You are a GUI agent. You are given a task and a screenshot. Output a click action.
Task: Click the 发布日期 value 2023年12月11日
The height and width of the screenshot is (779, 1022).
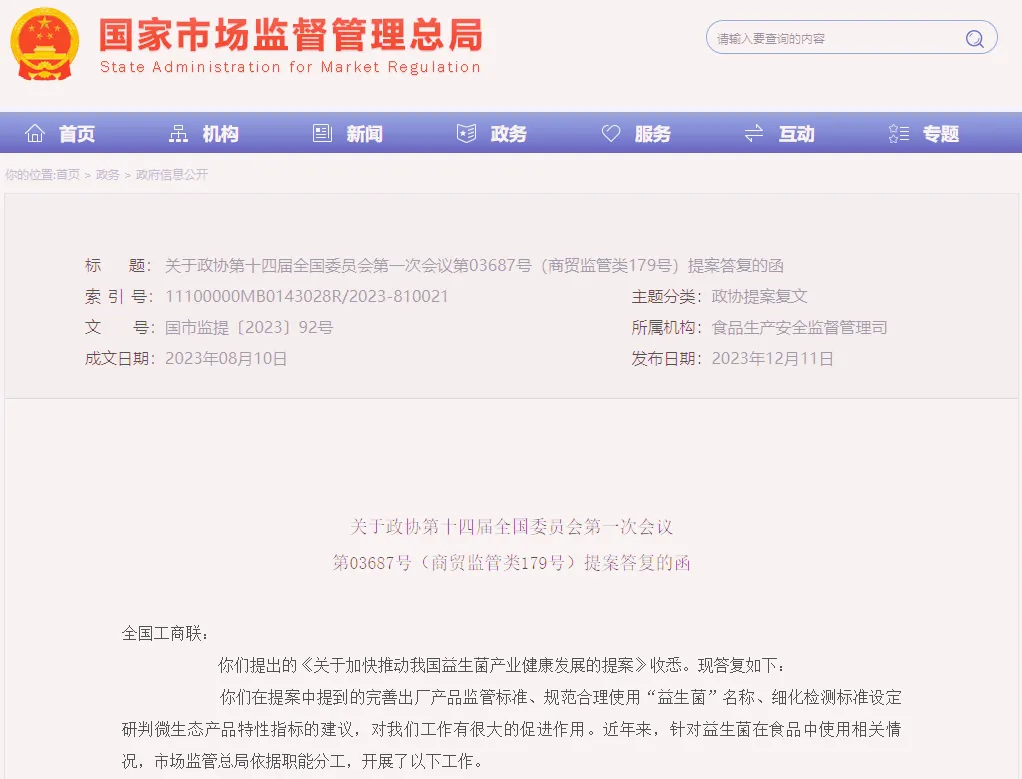(772, 359)
